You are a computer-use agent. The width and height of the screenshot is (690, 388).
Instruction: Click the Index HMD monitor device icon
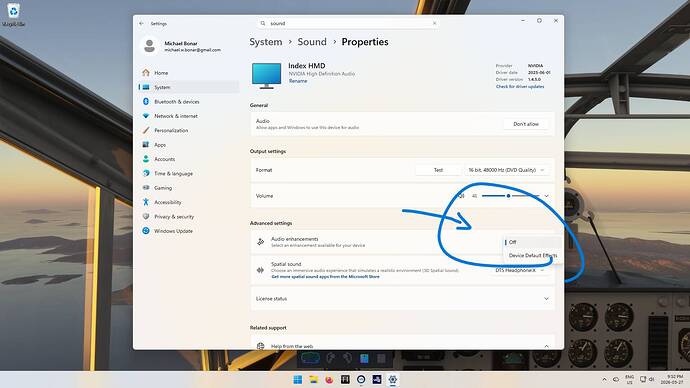point(266,76)
